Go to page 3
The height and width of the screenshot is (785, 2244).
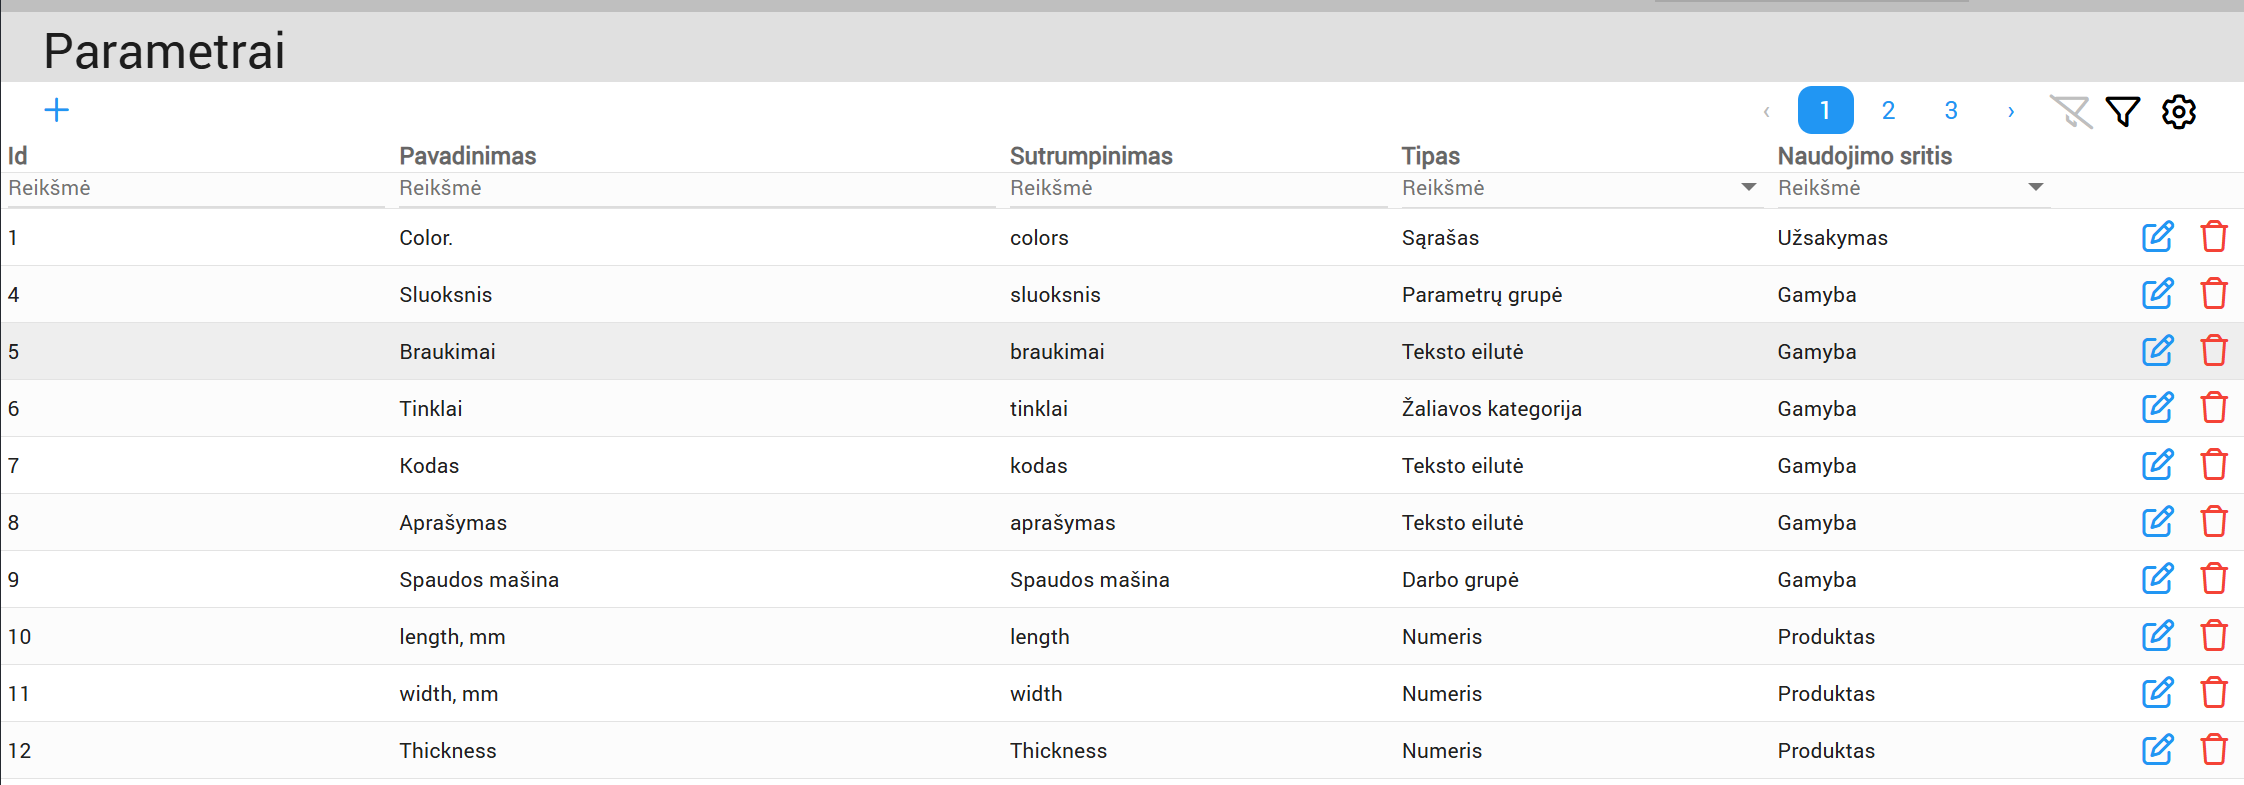pyautogui.click(x=1951, y=111)
